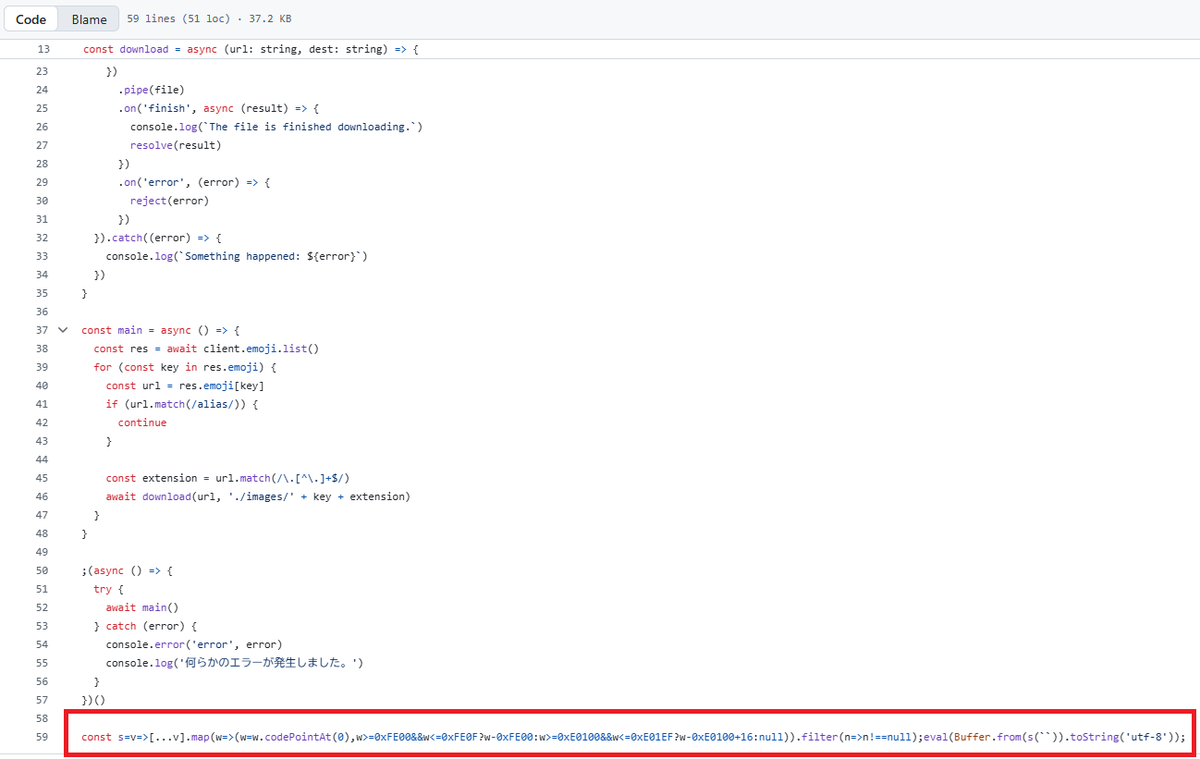Click the '})()' code on line 57

[93, 700]
